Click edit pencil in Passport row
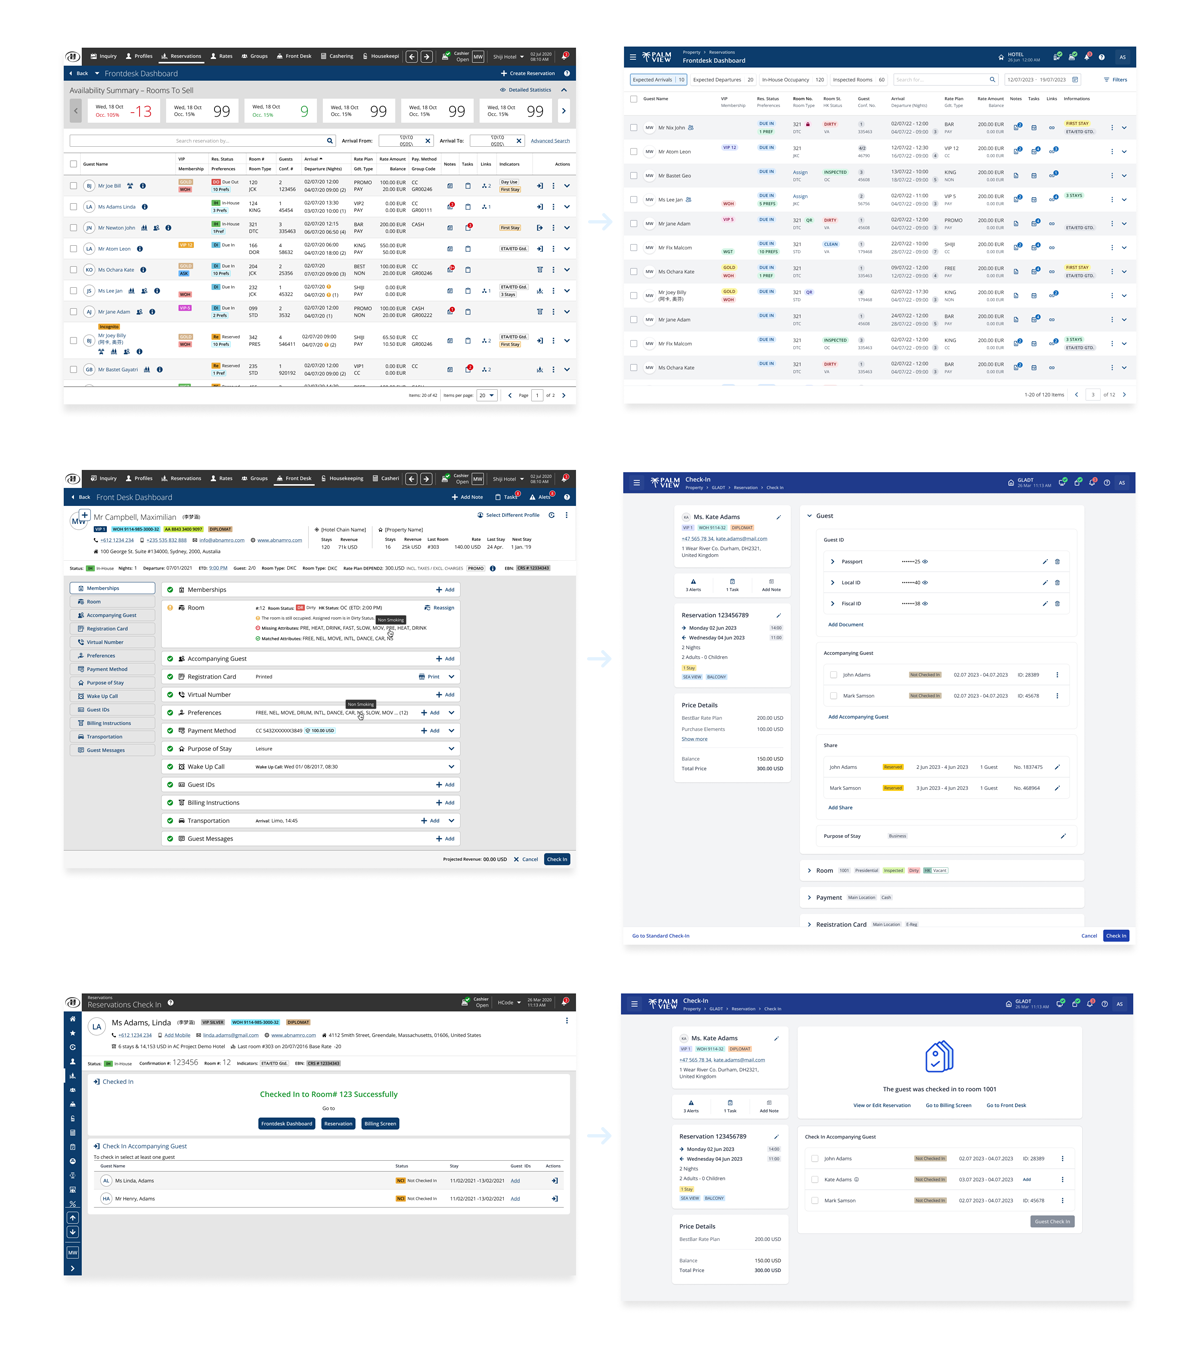 1046,561
